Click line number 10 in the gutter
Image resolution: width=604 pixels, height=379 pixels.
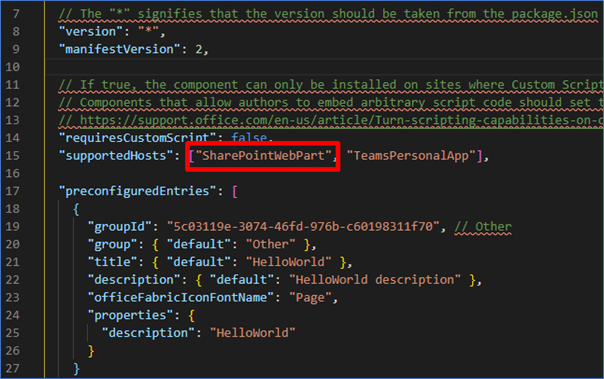pos(12,67)
